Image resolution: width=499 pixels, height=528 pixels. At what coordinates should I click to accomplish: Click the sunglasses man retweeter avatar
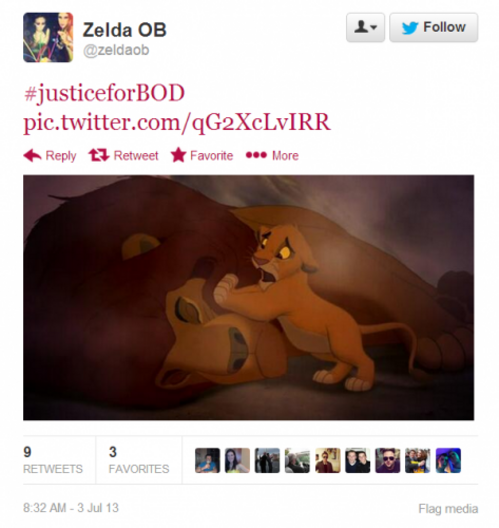point(388,460)
